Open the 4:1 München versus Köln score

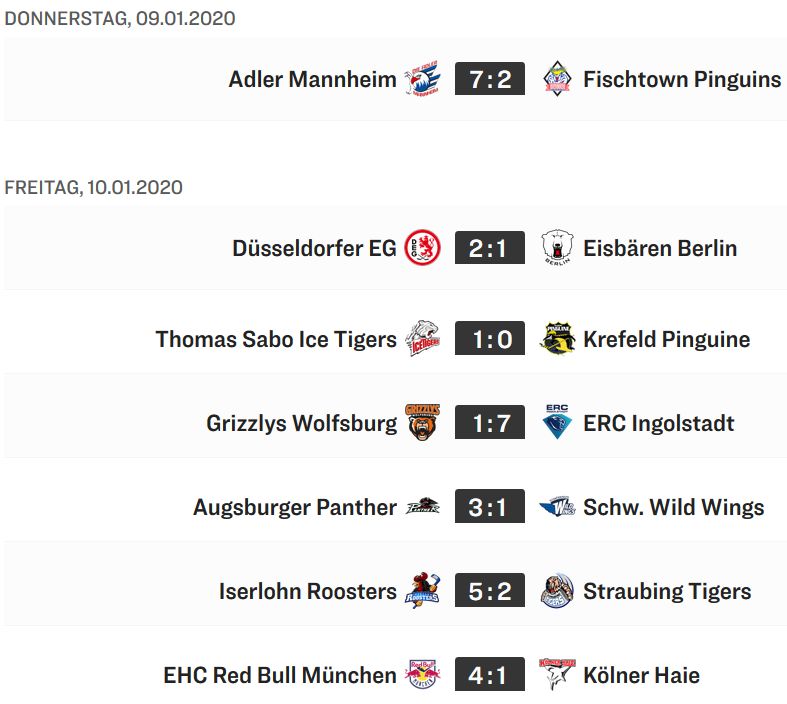pos(490,674)
